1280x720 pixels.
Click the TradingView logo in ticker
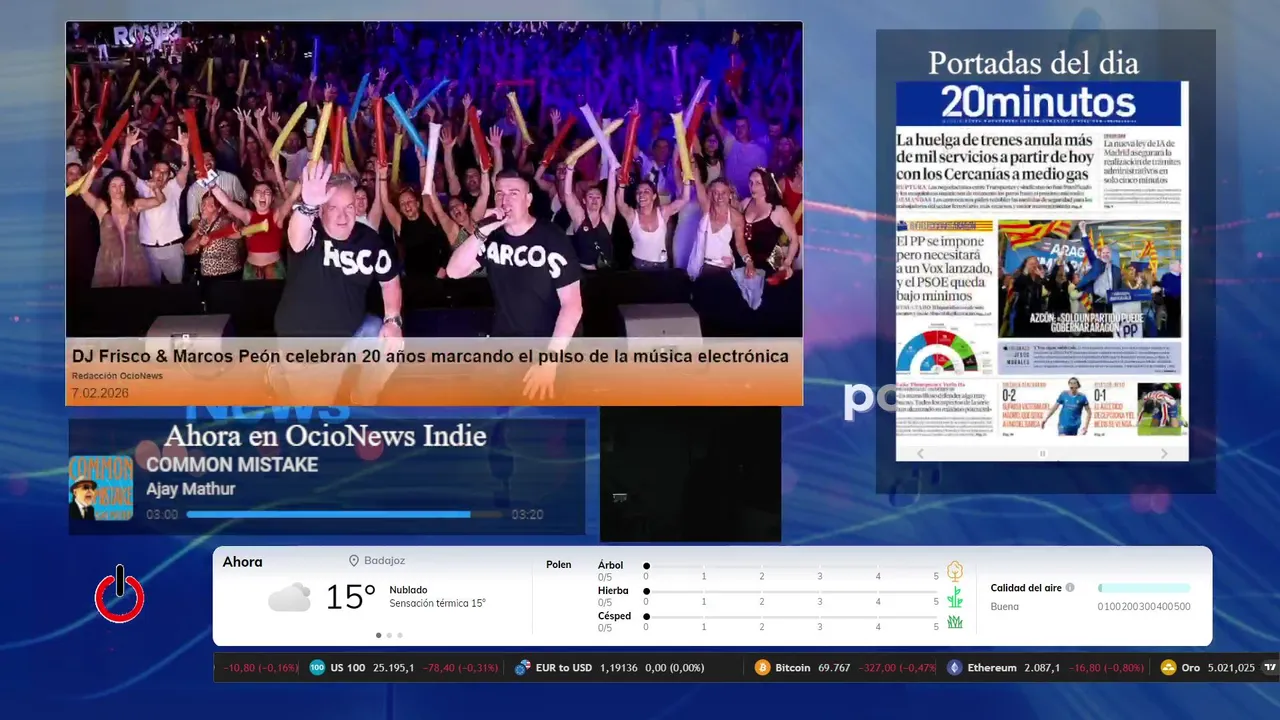tap(1270, 667)
